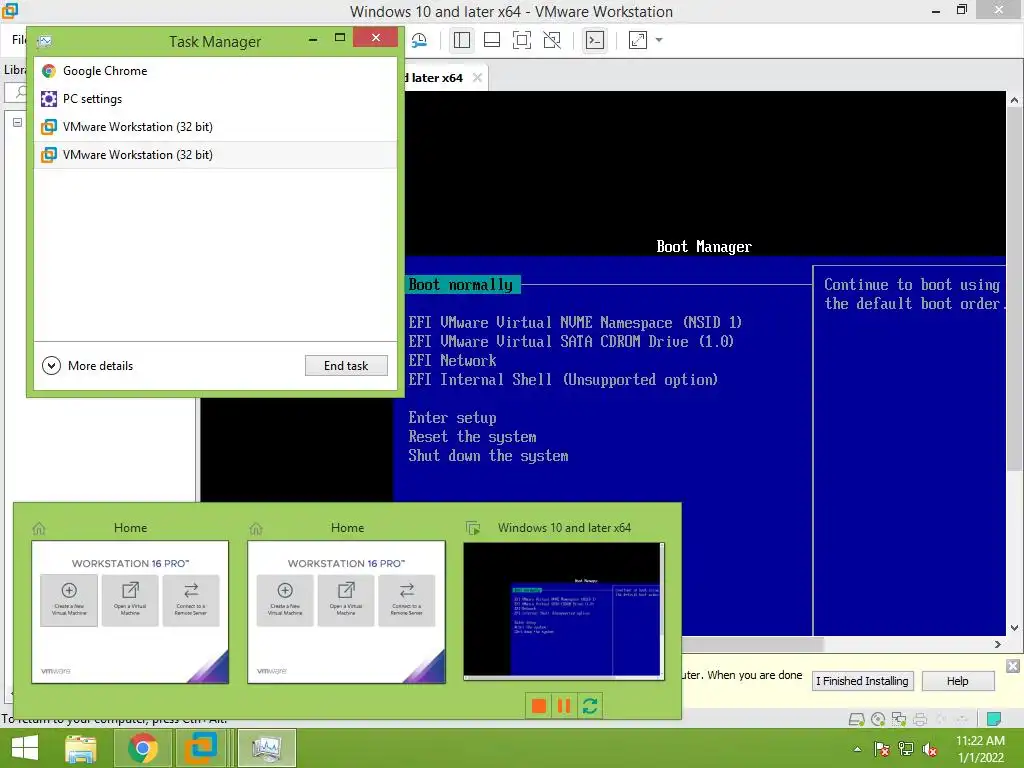Screen dimensions: 1024x768
Task: Open Google Chrome from the taskbar
Action: click(x=142, y=748)
